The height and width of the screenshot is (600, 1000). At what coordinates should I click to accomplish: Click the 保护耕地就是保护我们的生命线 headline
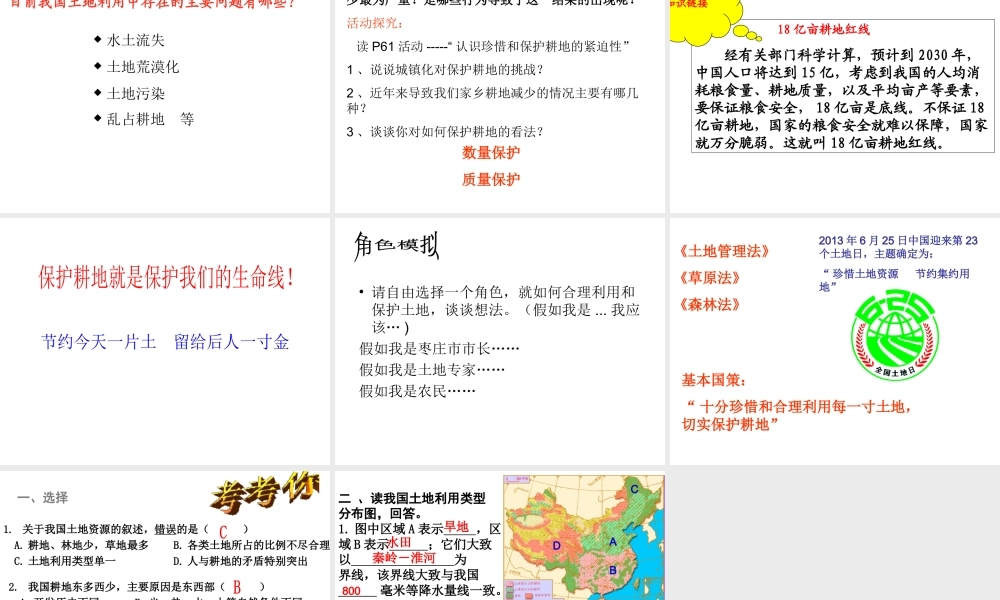(x=166, y=277)
